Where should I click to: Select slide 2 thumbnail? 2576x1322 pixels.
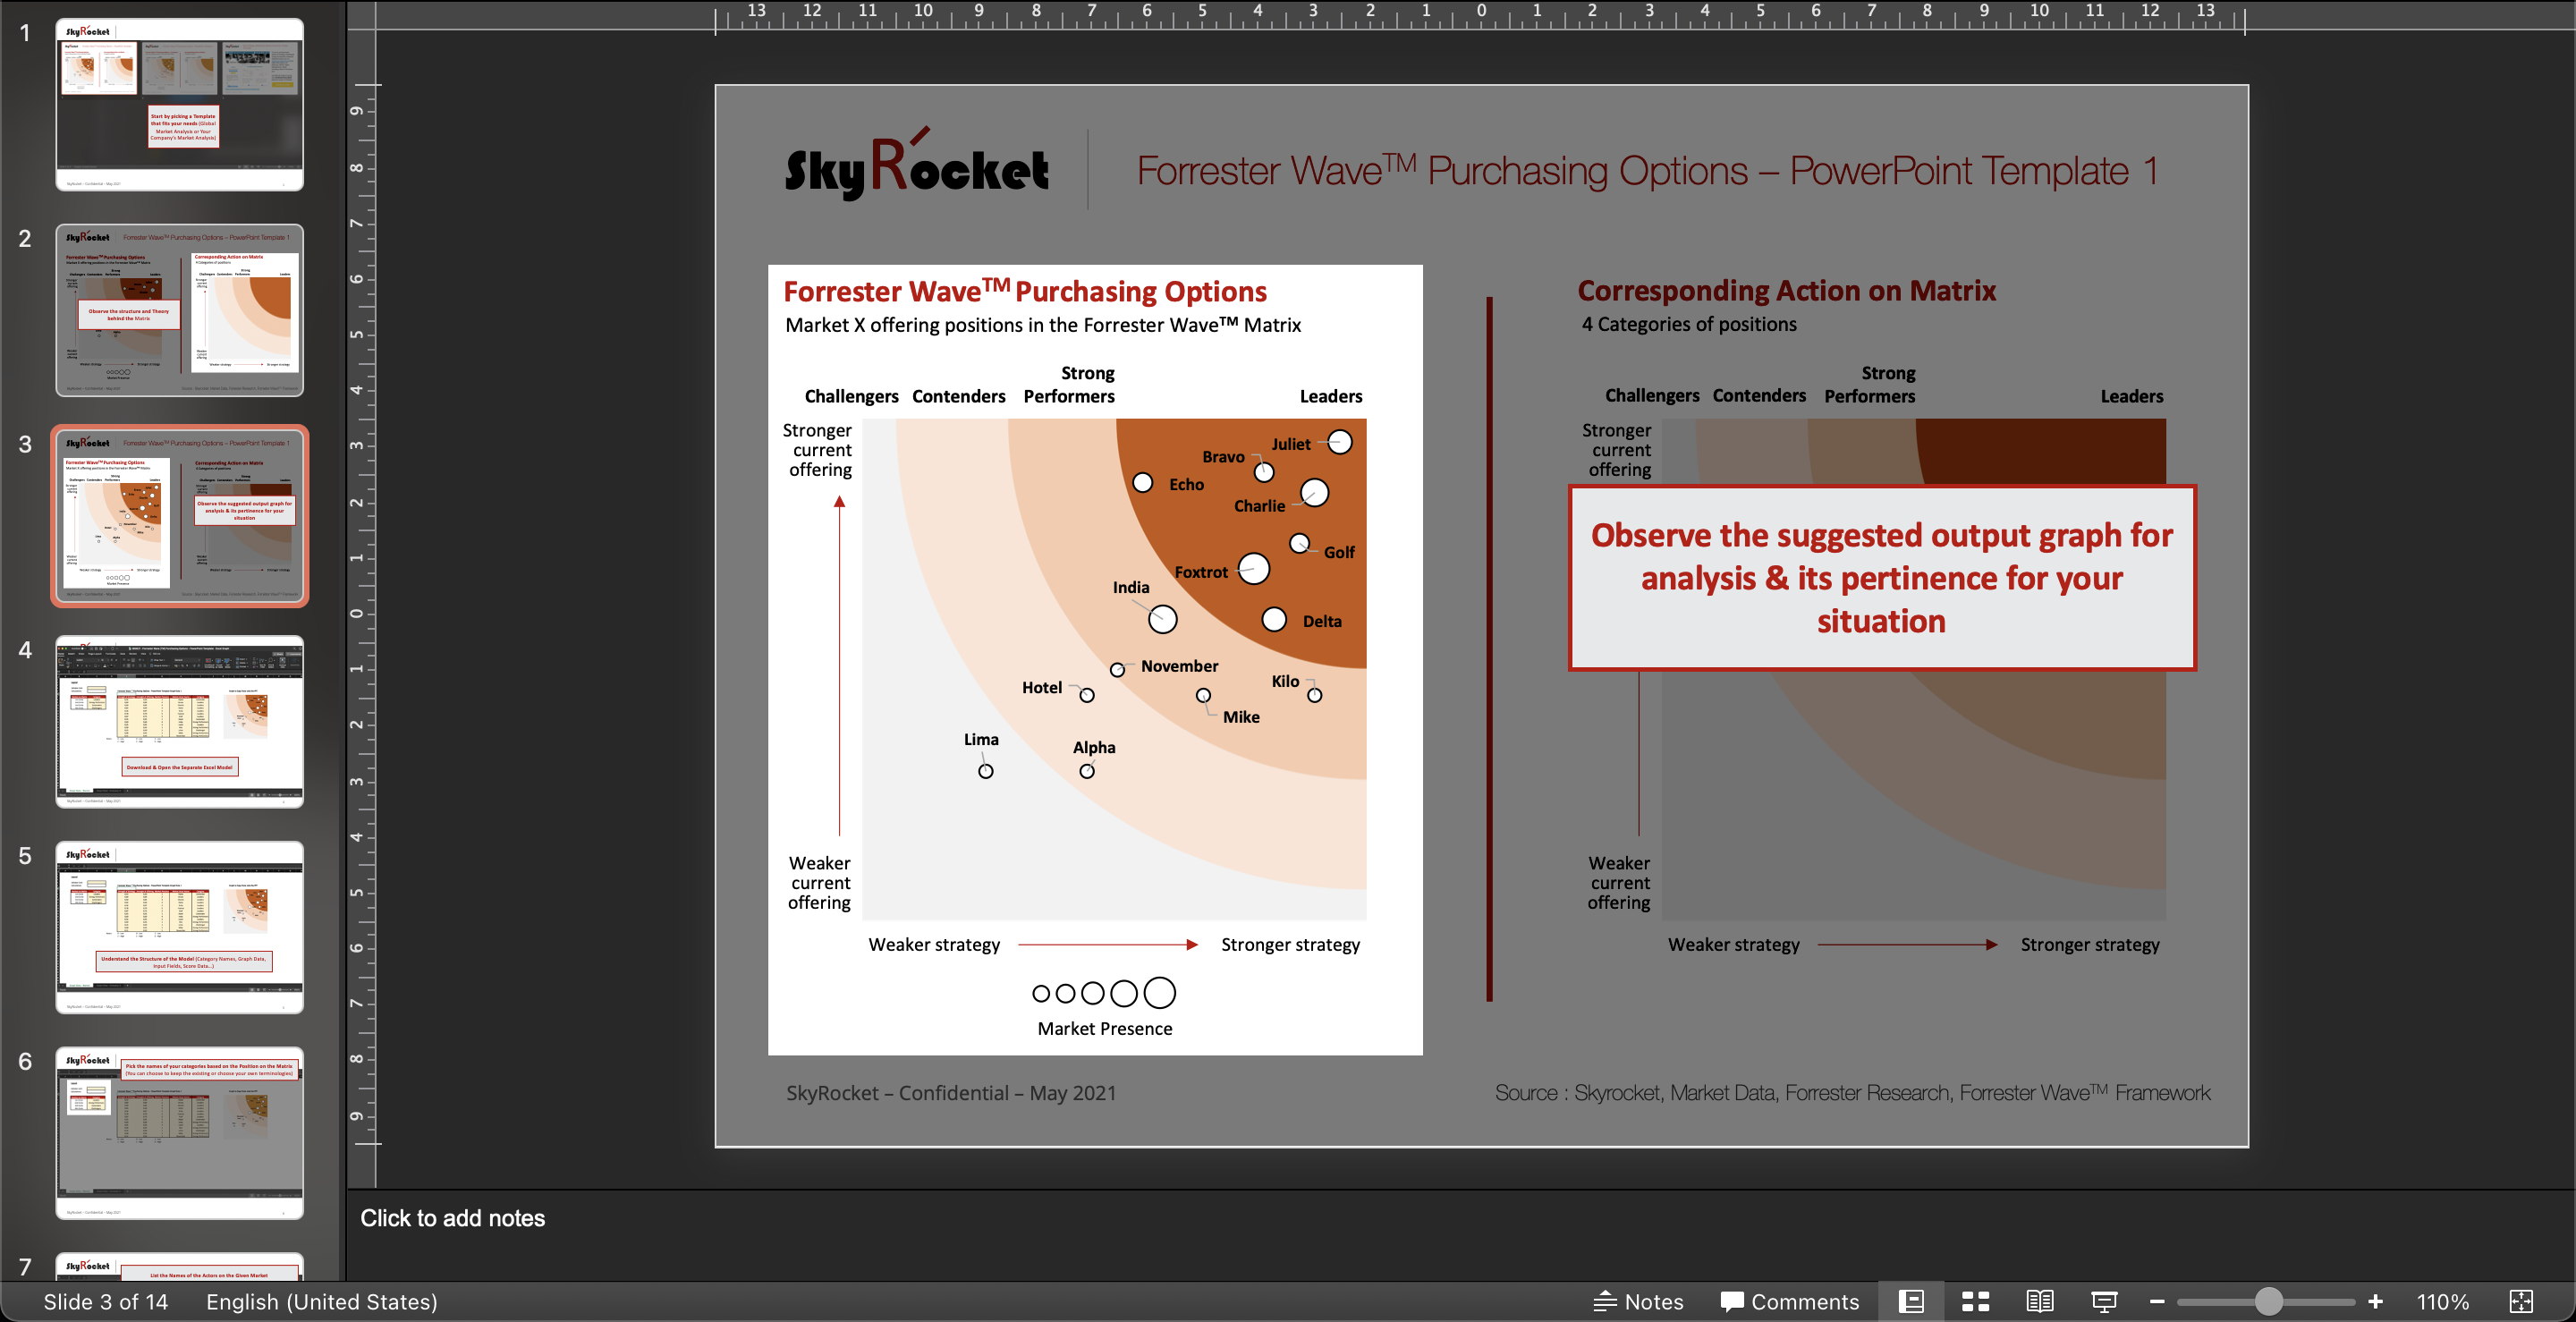(x=180, y=310)
